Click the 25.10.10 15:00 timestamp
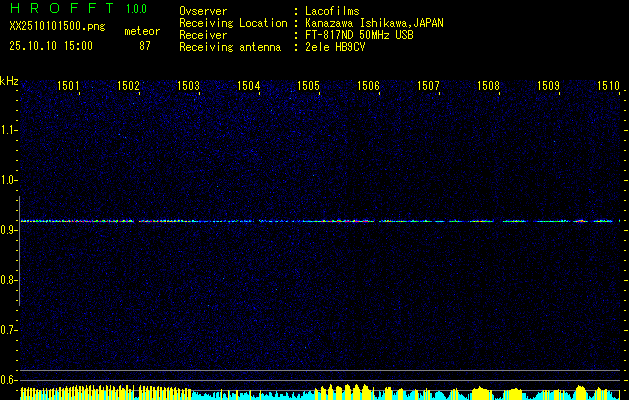This screenshot has width=629, height=400. [x=51, y=46]
